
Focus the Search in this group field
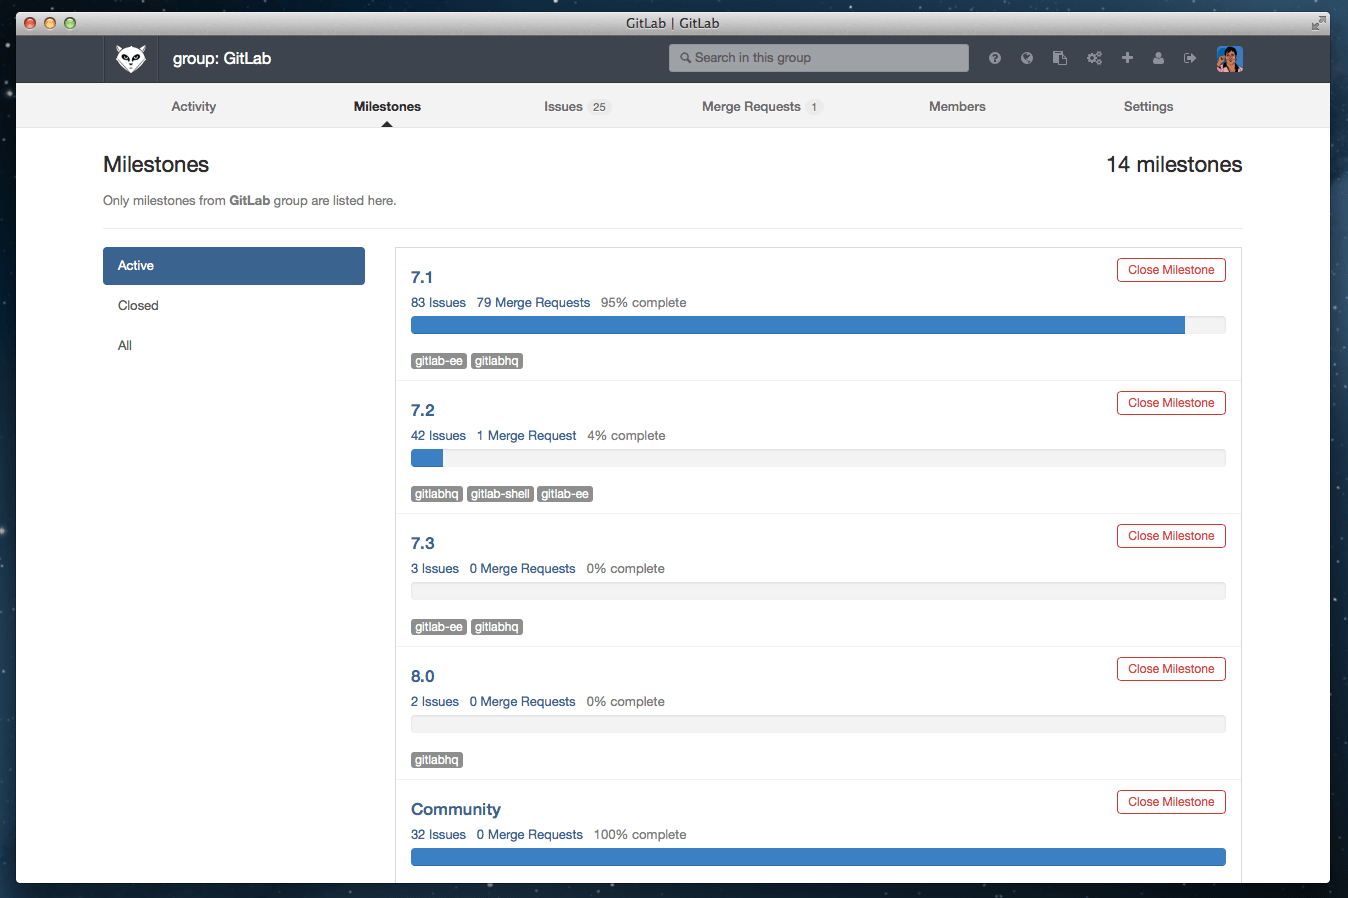pos(819,58)
